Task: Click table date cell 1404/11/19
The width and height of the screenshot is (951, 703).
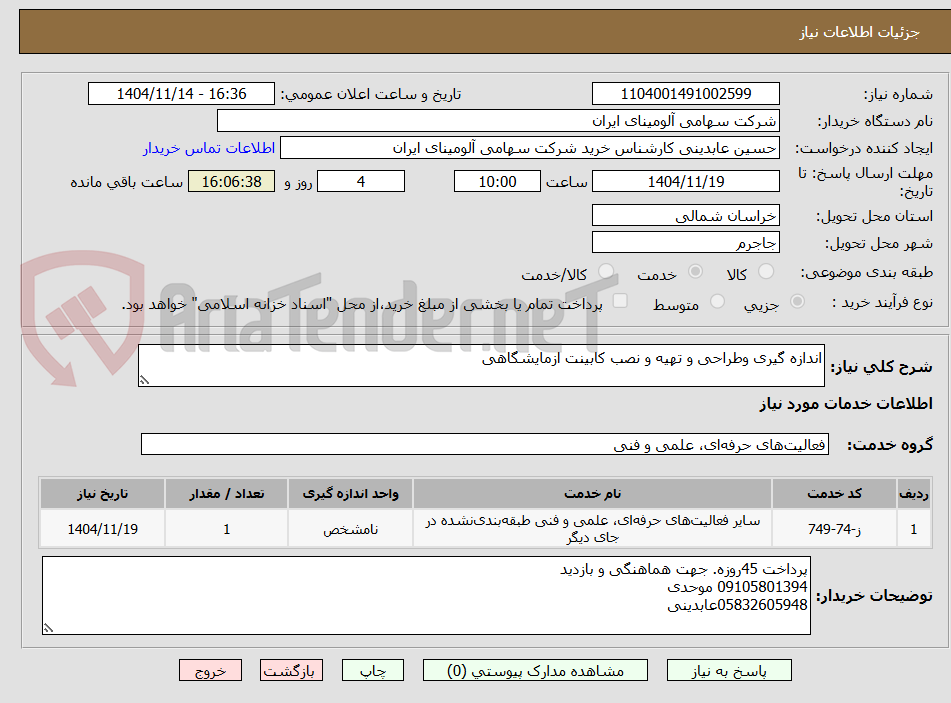Action: pos(102,529)
